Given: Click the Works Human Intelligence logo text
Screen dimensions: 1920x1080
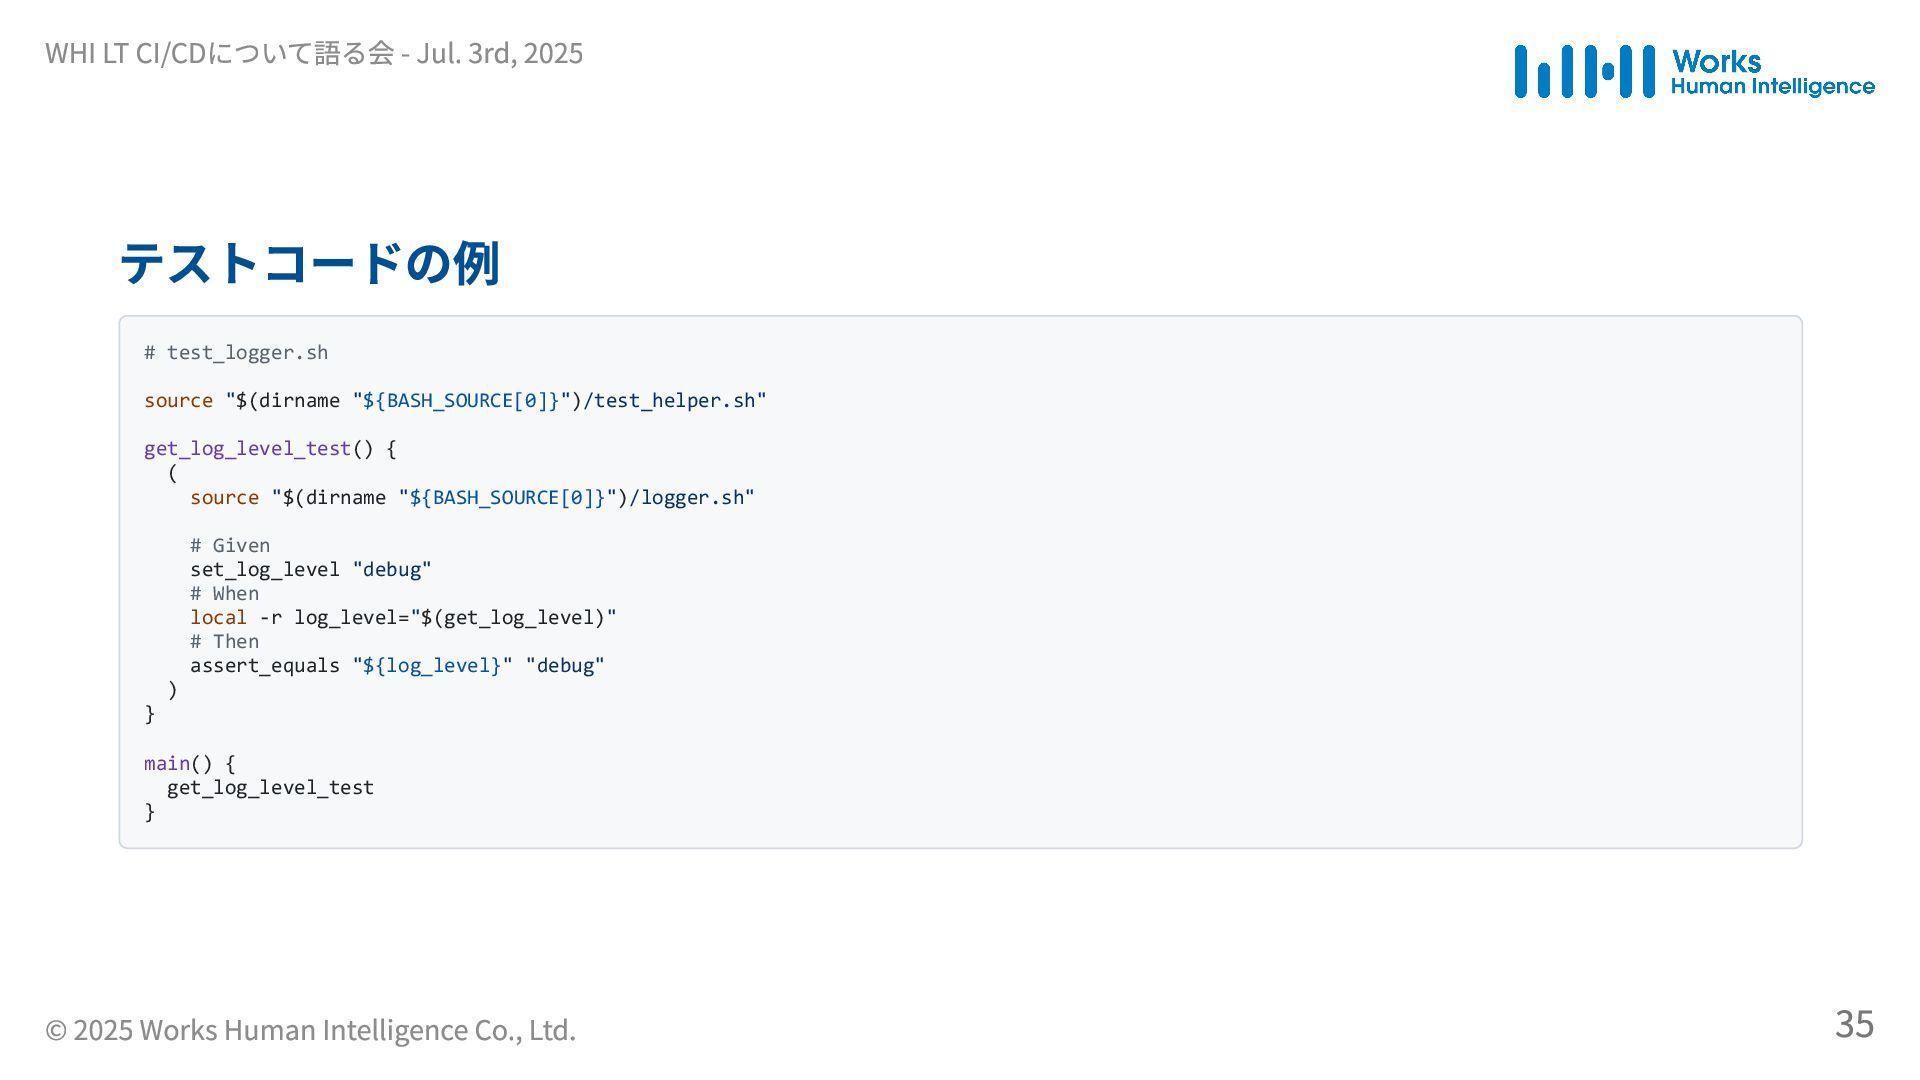Looking at the screenshot, I should (x=1772, y=73).
